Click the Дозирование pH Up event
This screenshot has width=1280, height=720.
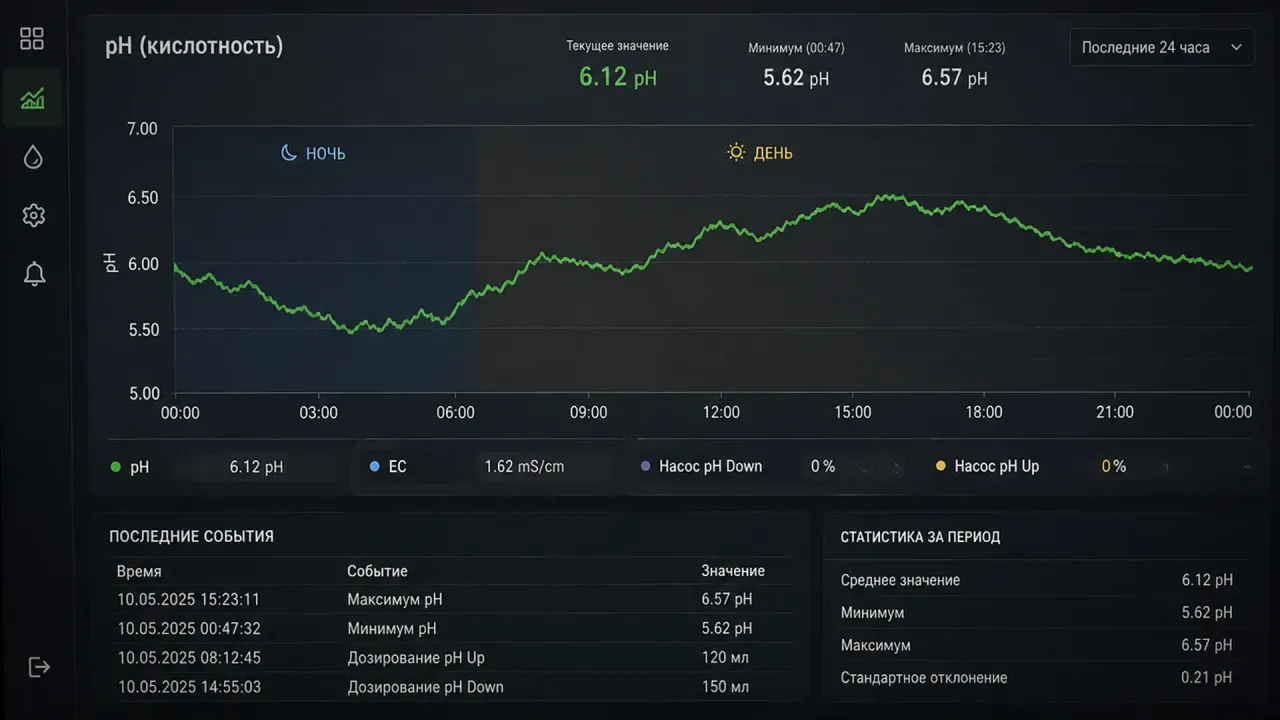[416, 657]
